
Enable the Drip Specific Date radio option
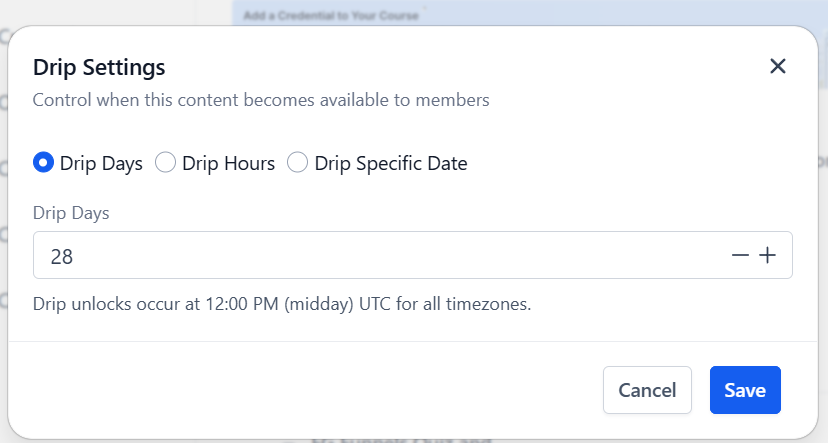297,163
